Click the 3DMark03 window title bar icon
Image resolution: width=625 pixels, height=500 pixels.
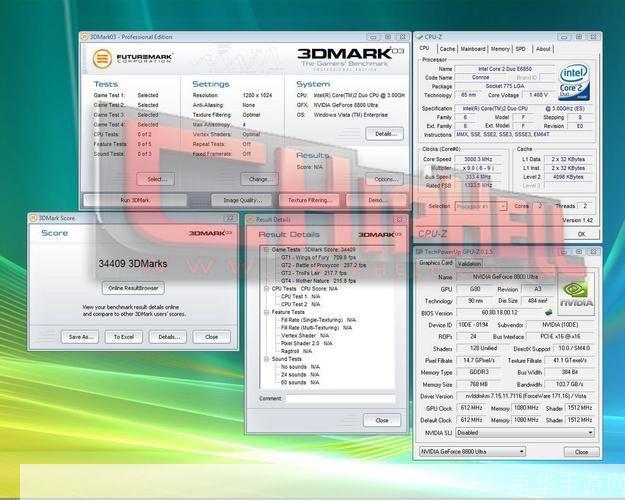tap(85, 37)
